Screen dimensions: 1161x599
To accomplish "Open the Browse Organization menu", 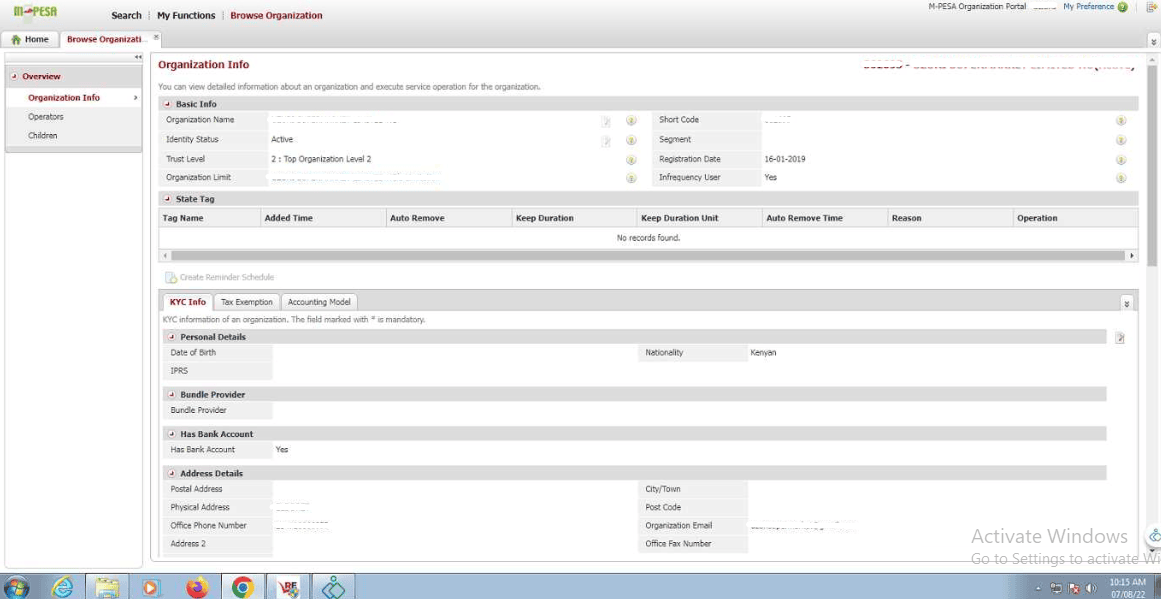I will pos(276,15).
